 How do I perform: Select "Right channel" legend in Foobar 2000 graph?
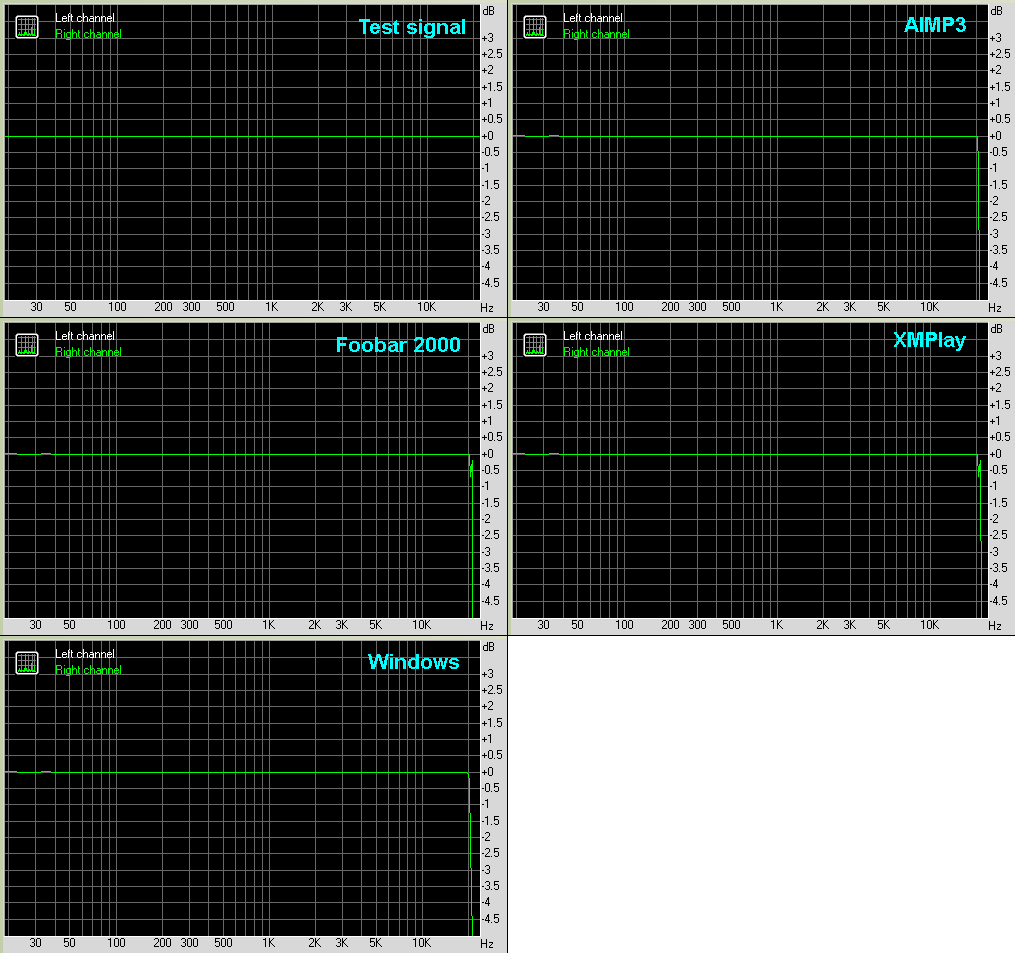[x=88, y=352]
